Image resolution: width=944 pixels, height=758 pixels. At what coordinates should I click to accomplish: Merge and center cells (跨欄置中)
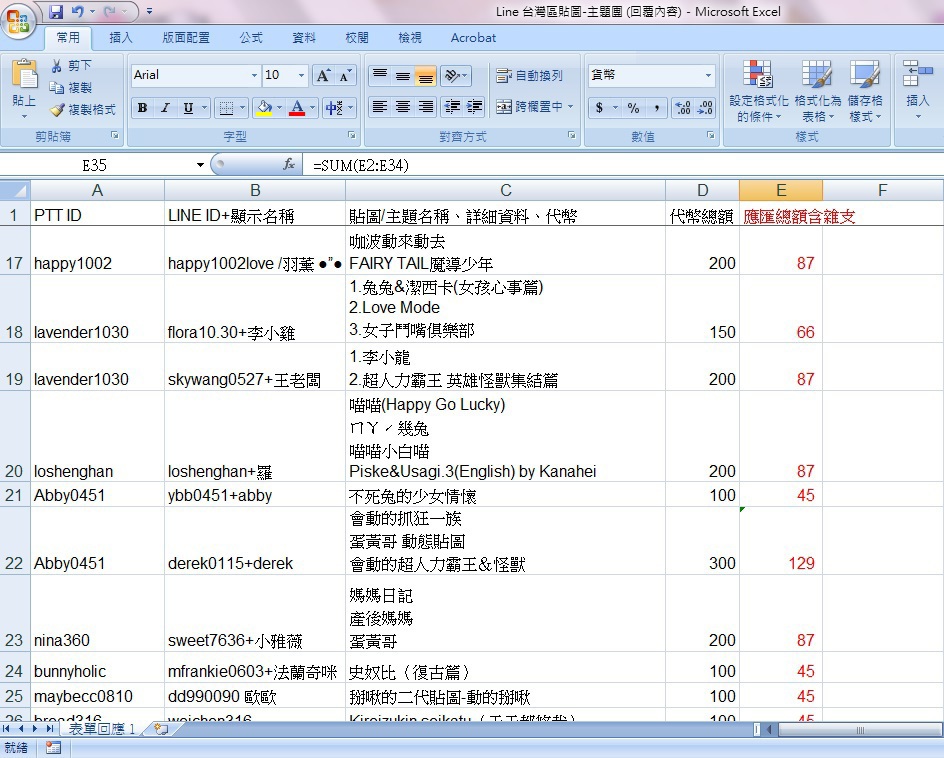pyautogui.click(x=529, y=107)
